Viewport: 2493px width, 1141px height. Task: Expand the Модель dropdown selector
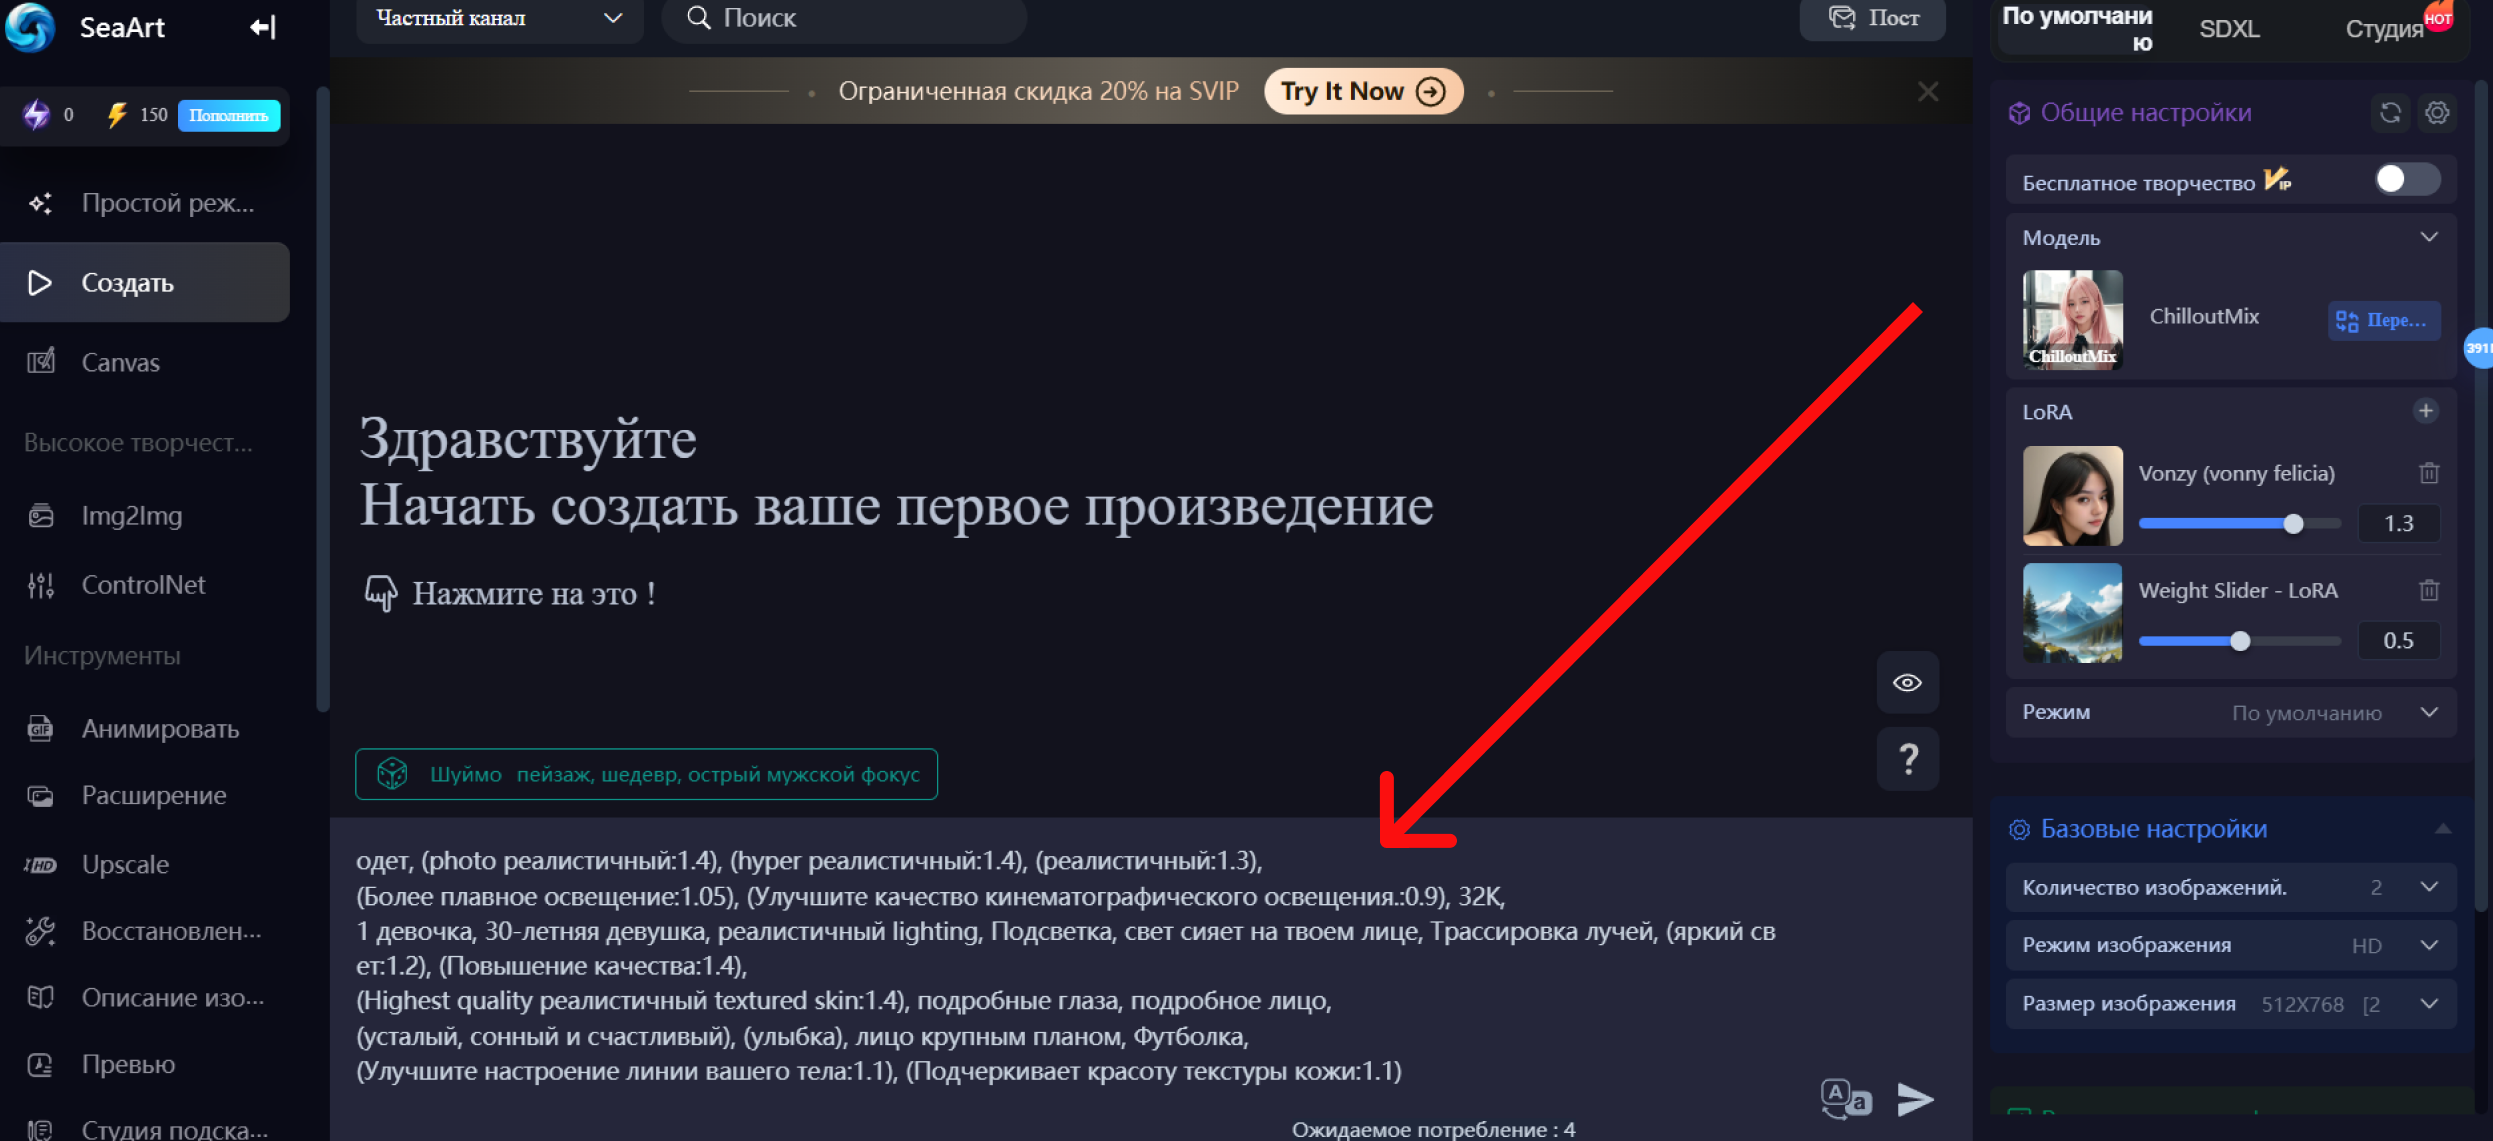point(2428,235)
